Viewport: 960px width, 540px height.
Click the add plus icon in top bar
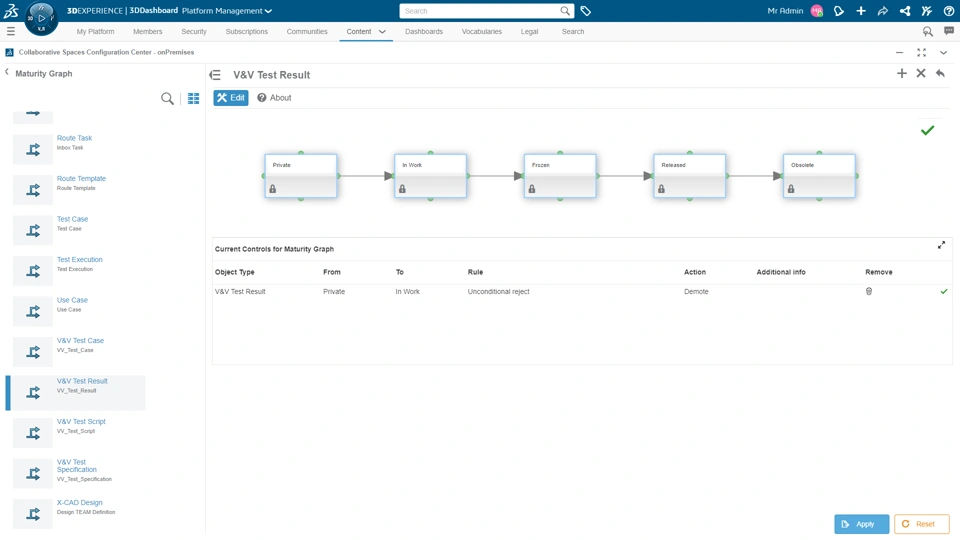tap(861, 11)
